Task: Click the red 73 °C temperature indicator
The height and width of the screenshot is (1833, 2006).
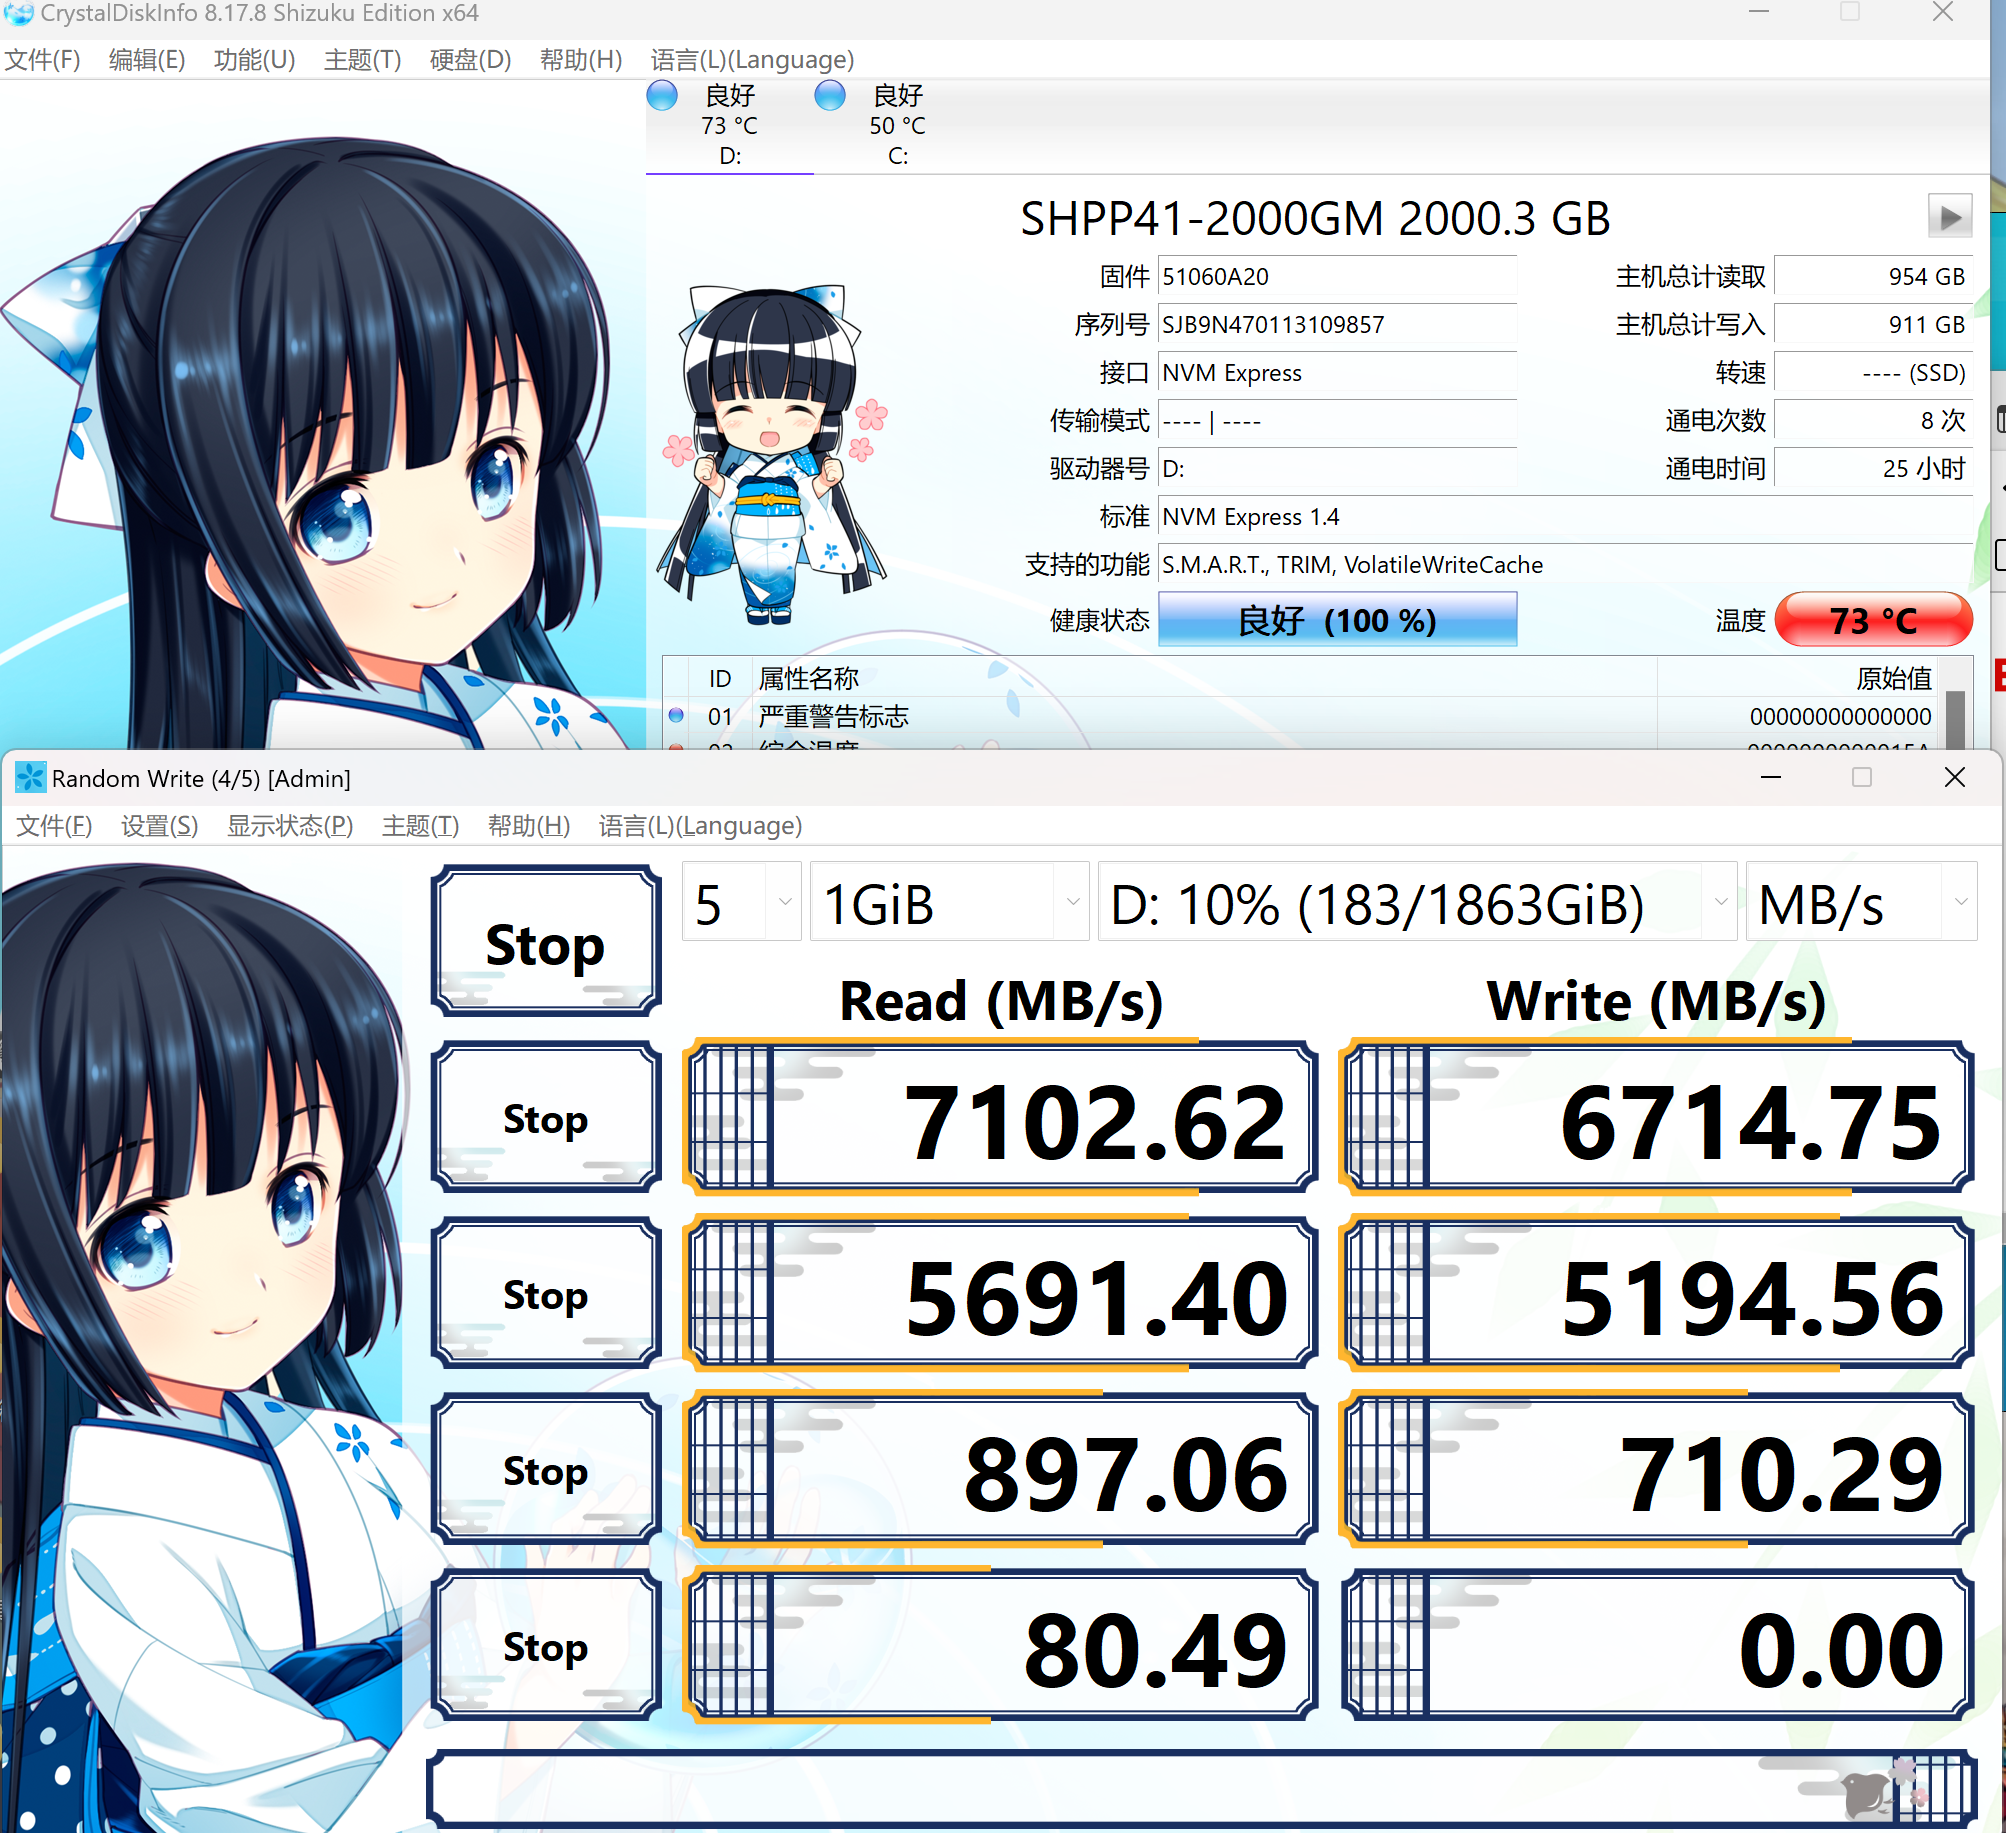Action: 1872,620
